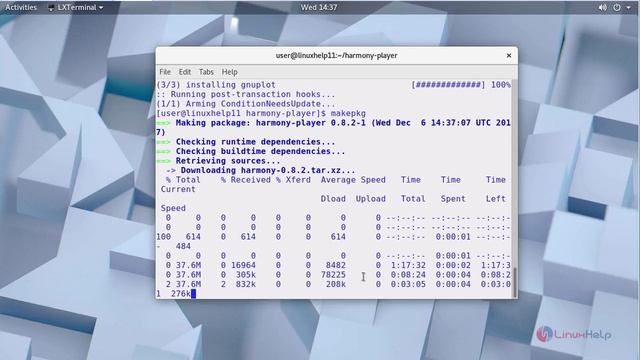Click '(3/3) installing gnuplot' text
The height and width of the screenshot is (360, 640).
click(216, 85)
